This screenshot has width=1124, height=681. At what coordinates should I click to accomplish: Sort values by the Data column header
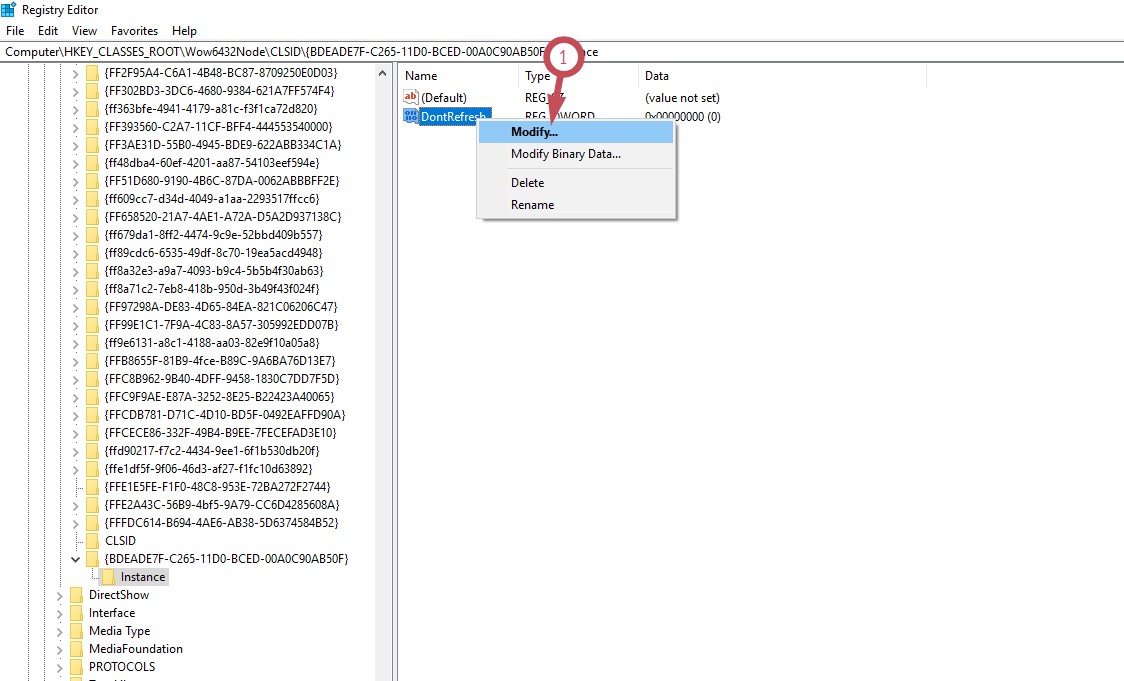pyautogui.click(x=656, y=76)
